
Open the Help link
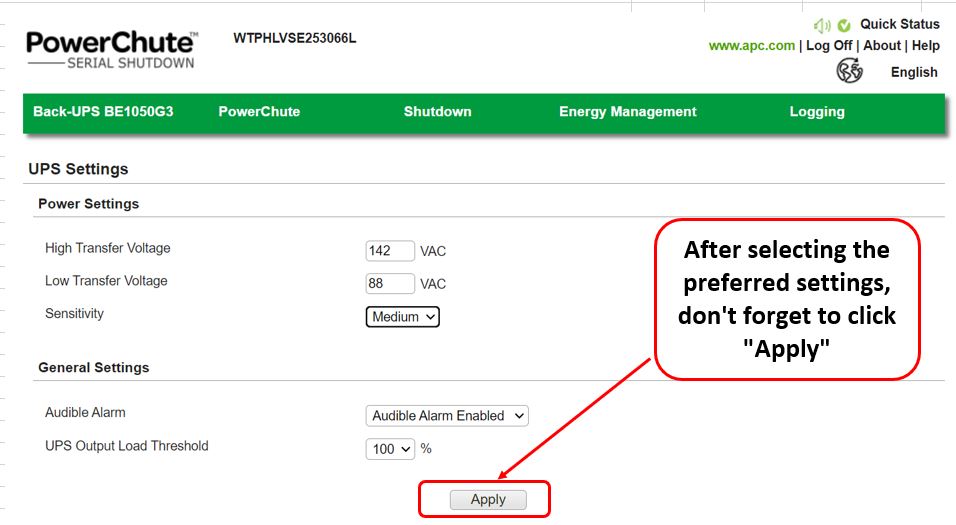[926, 46]
